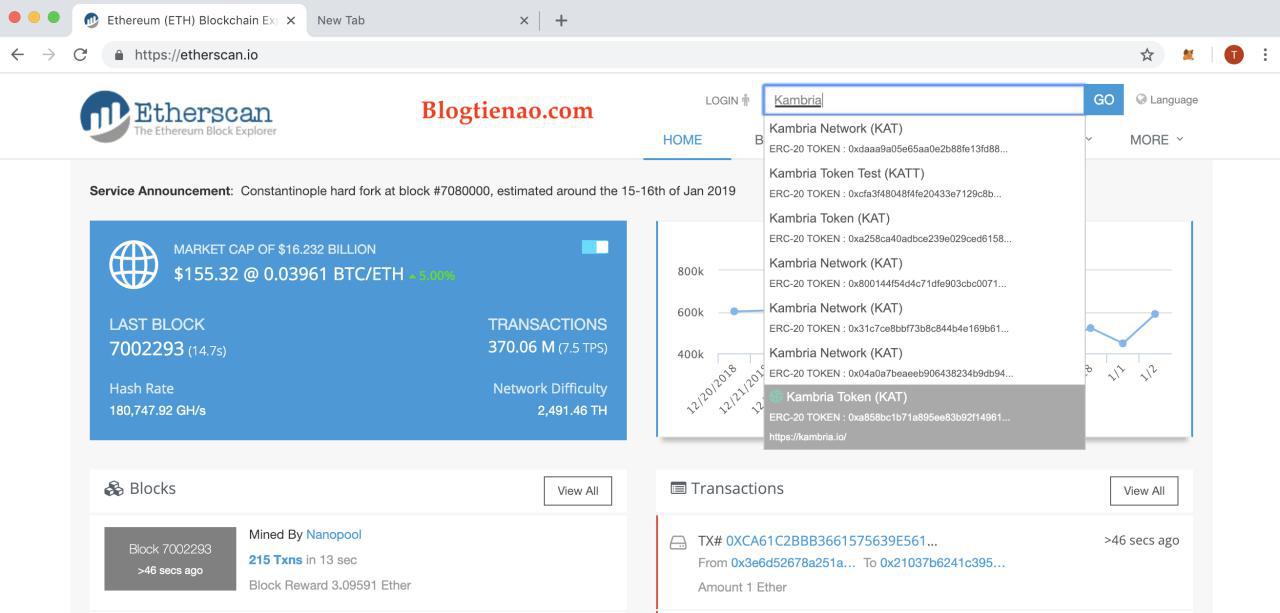Screen dimensions: 1280x613
Task: Bookmark this page with the star icon
Action: pyautogui.click(x=1147, y=55)
